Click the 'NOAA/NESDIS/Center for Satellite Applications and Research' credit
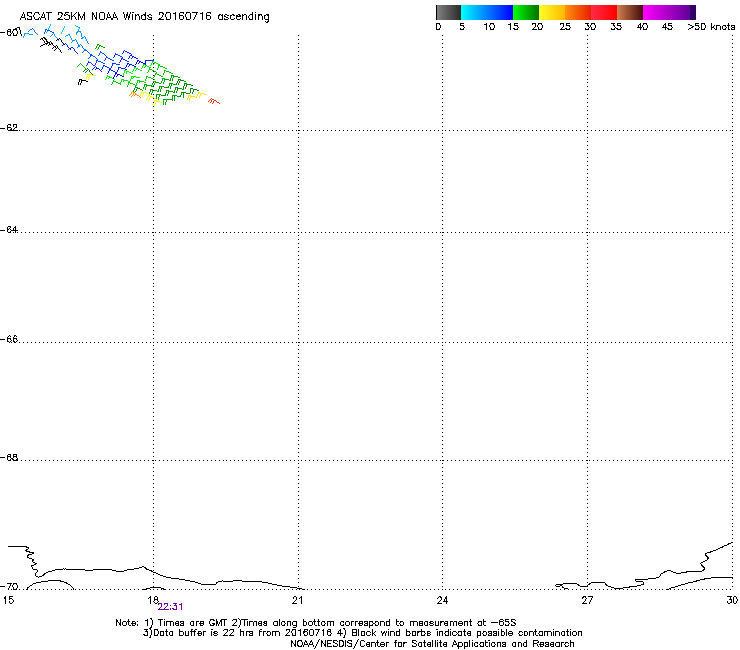 tap(432, 644)
